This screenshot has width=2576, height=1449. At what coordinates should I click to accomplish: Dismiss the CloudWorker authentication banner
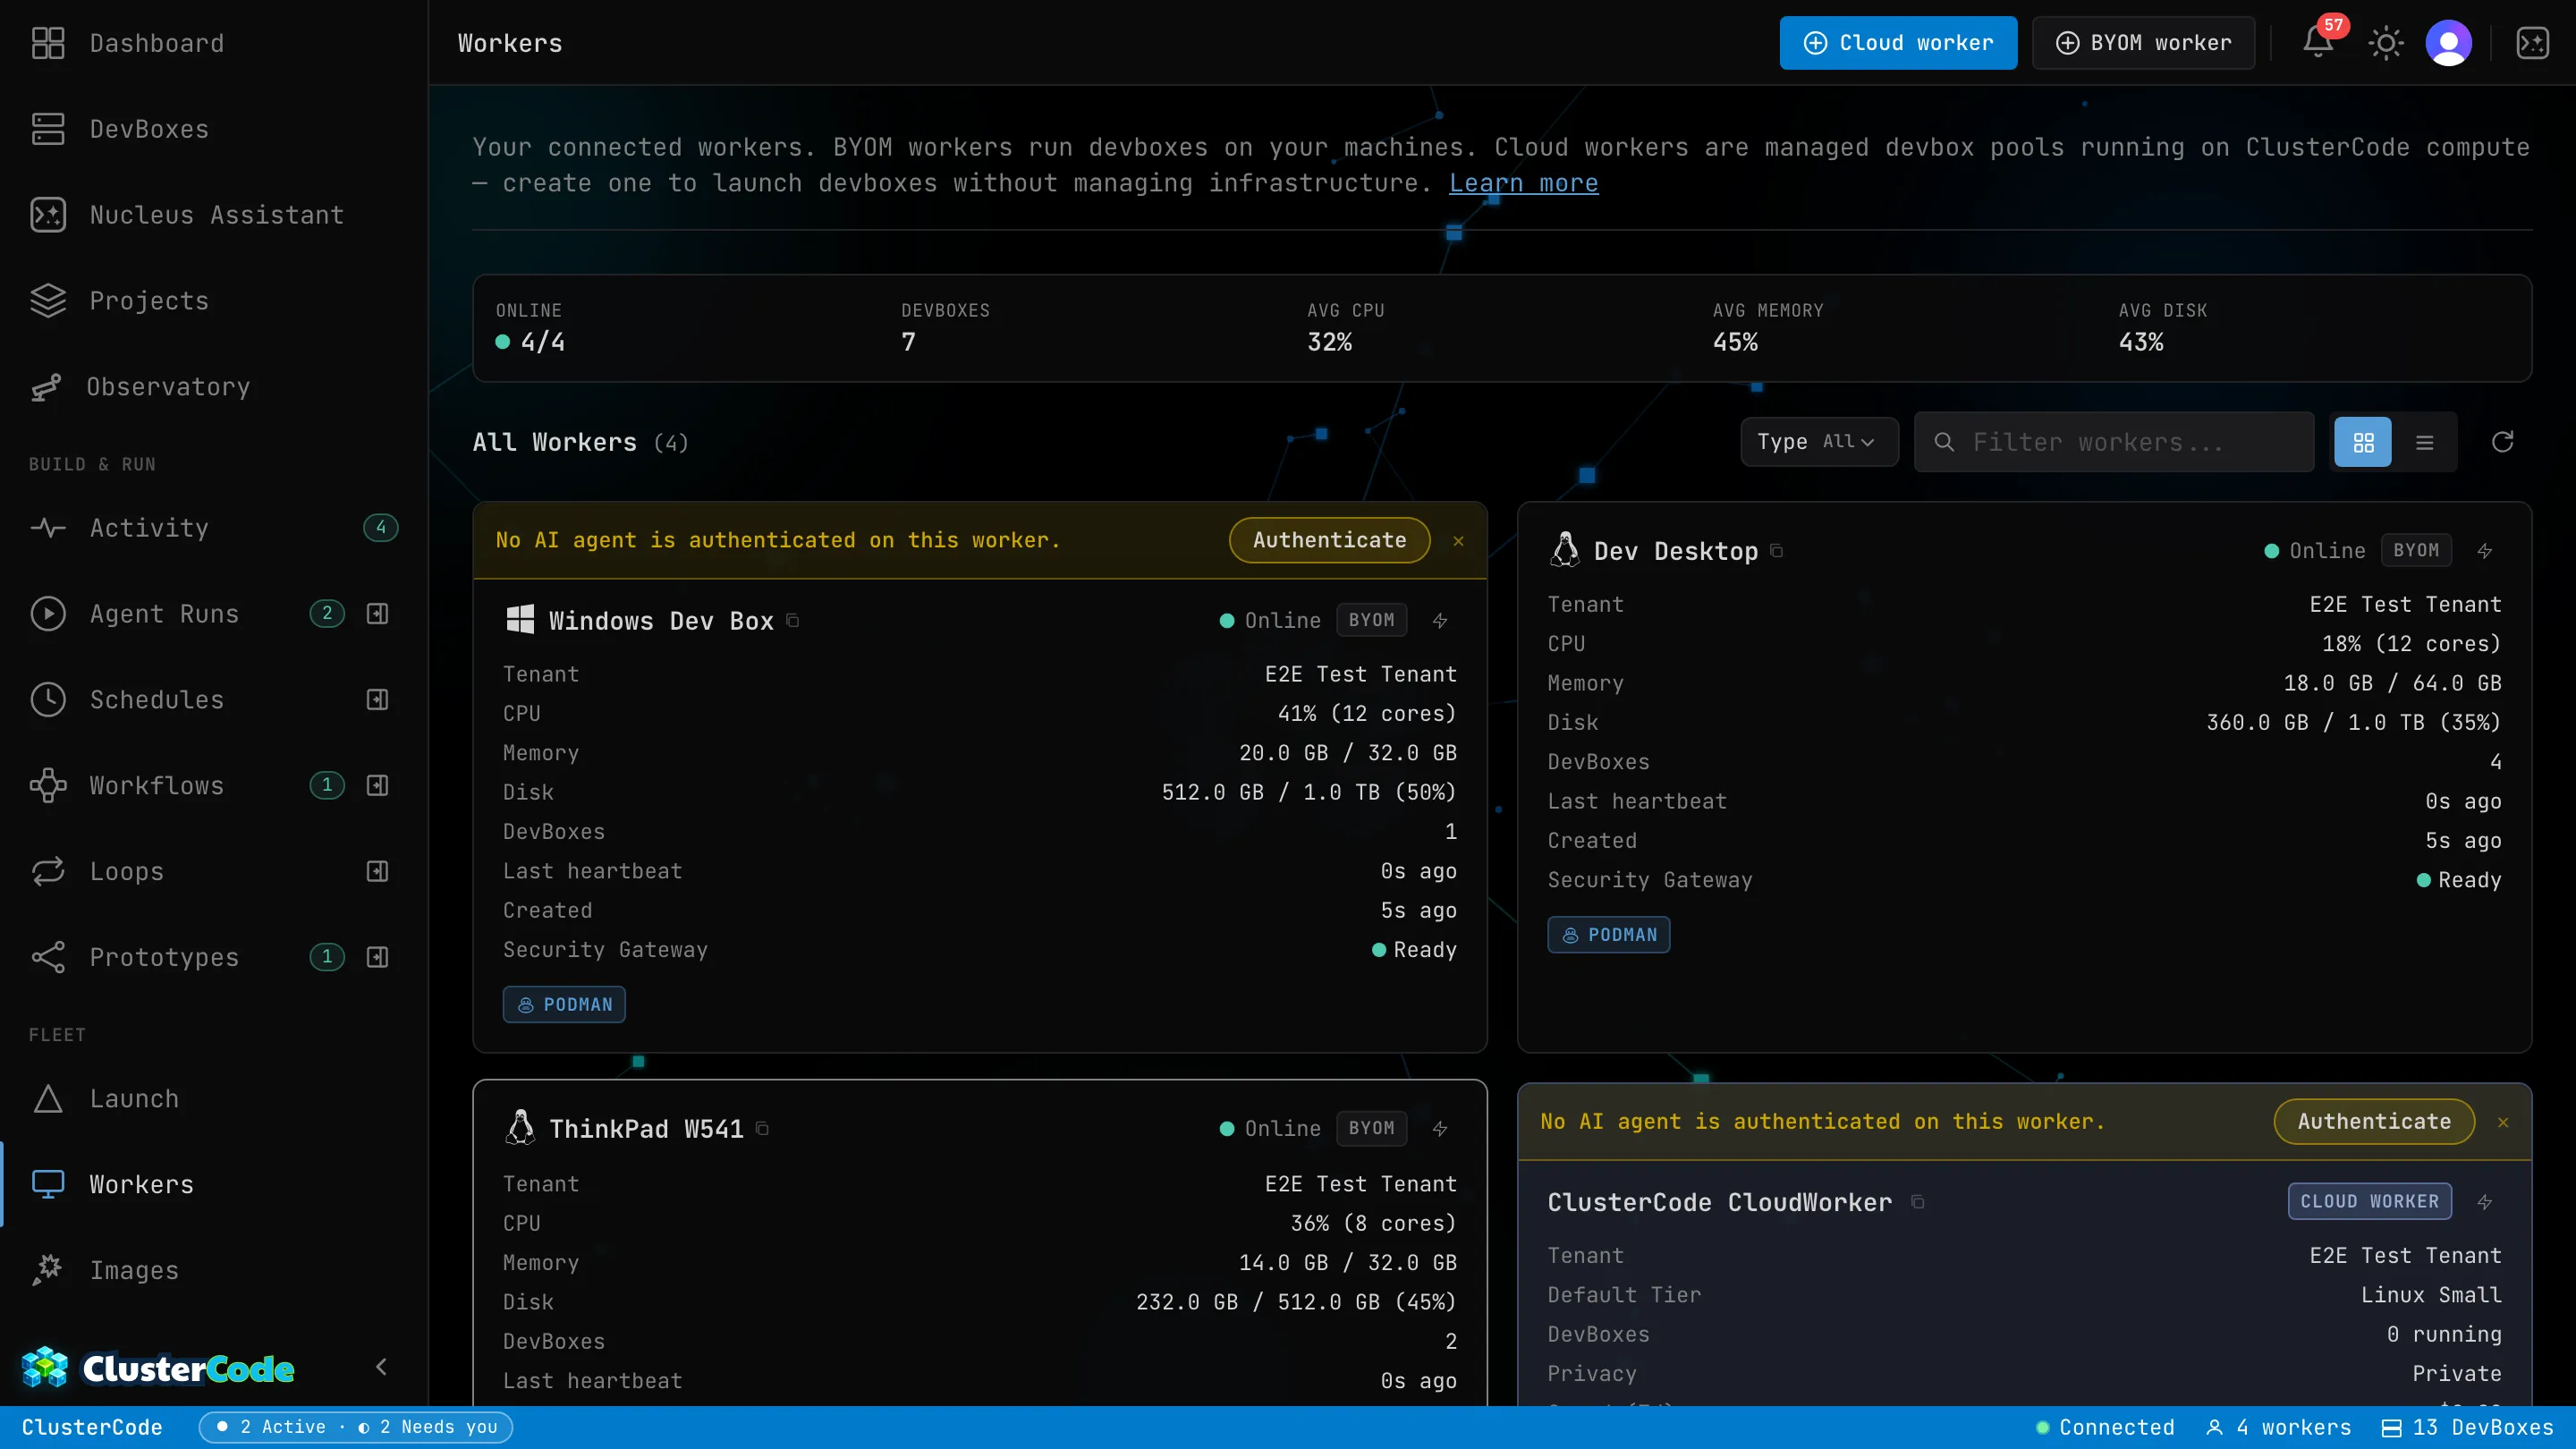coord(2503,1123)
